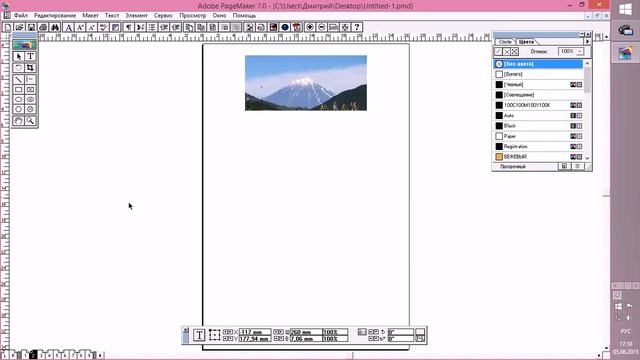640x360 pixels.
Task: Click the Zoom In toolbar icon
Action: (x=310, y=27)
